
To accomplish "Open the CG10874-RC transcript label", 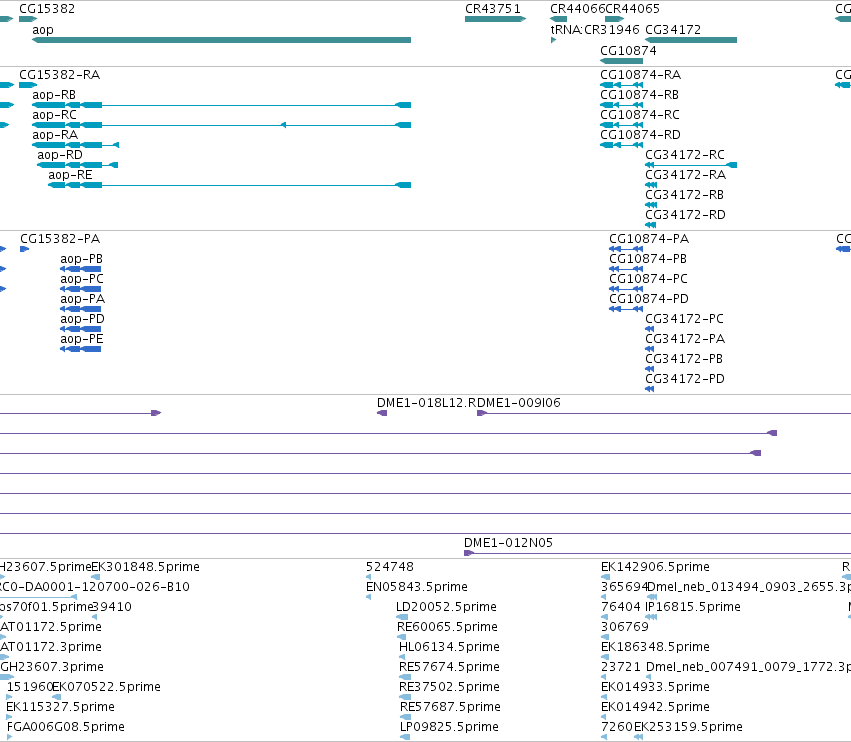I will 640,115.
